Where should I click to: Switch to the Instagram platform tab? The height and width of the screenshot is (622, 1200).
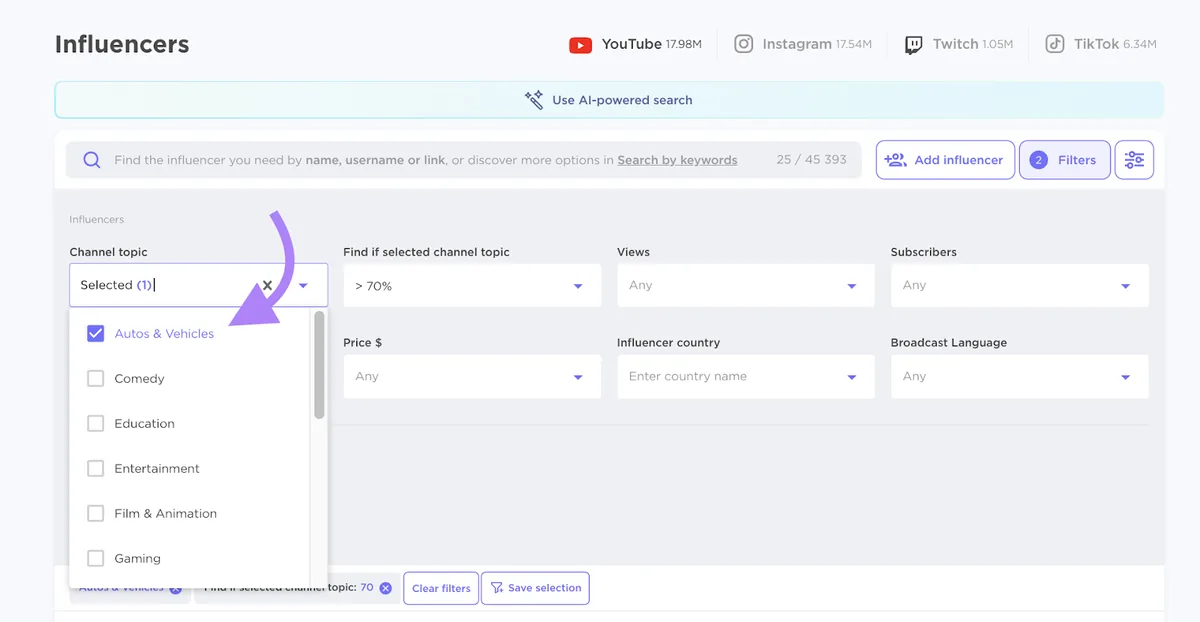[803, 44]
